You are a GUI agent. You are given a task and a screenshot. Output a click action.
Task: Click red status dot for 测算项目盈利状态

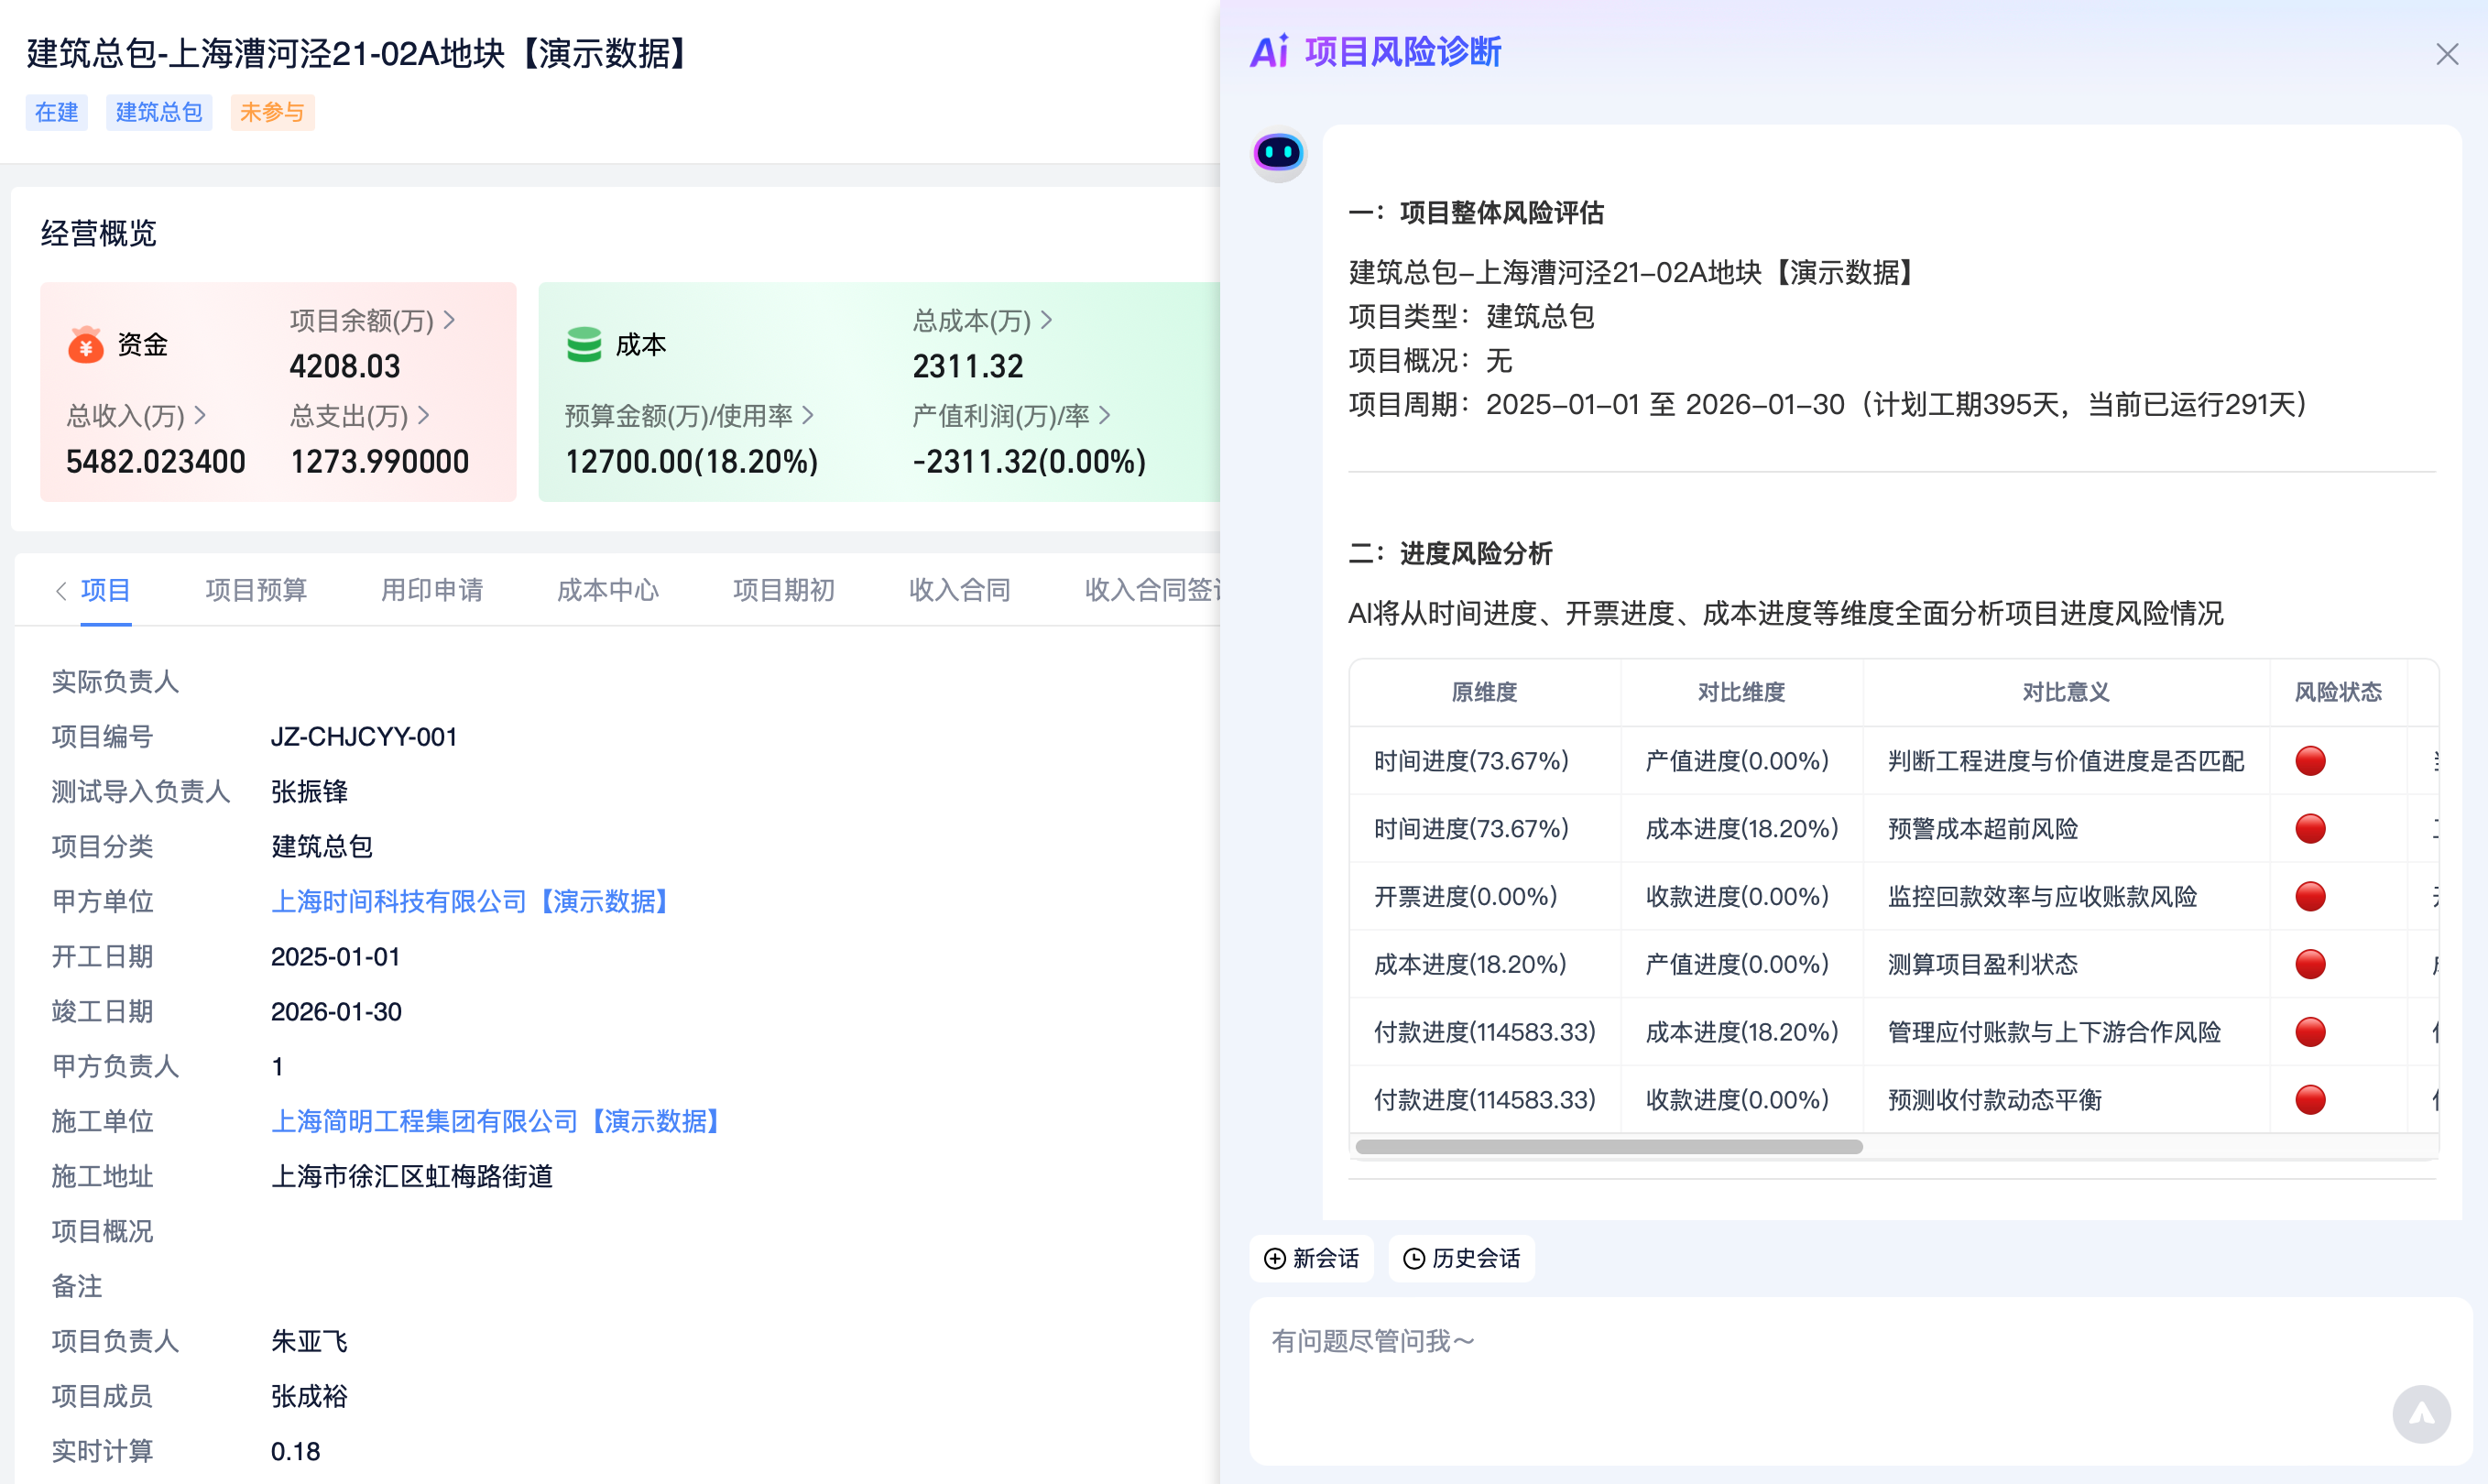pos(2309,964)
